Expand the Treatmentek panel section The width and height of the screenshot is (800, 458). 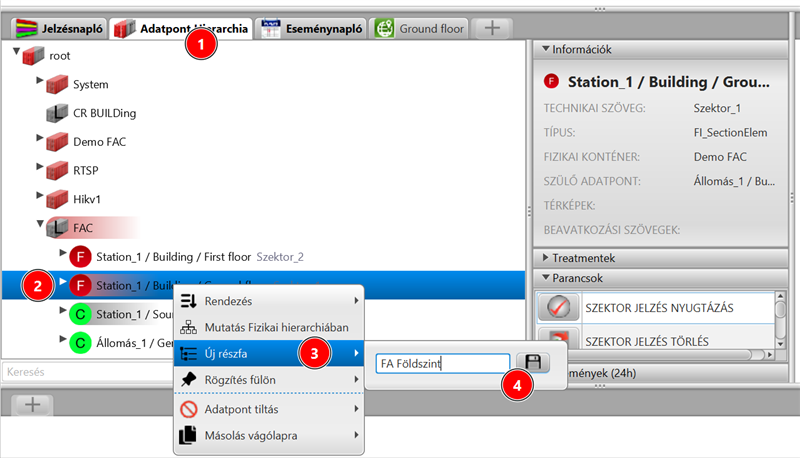click(546, 258)
